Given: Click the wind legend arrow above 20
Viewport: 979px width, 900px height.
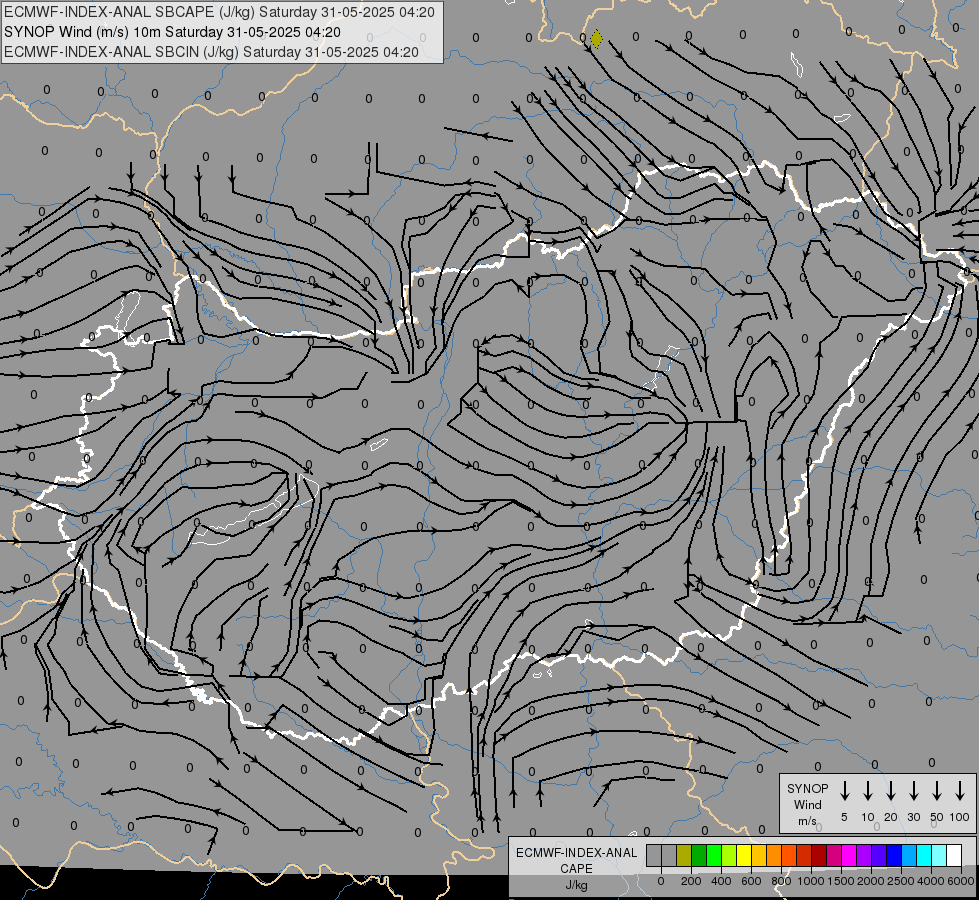Looking at the screenshot, I should tap(890, 791).
